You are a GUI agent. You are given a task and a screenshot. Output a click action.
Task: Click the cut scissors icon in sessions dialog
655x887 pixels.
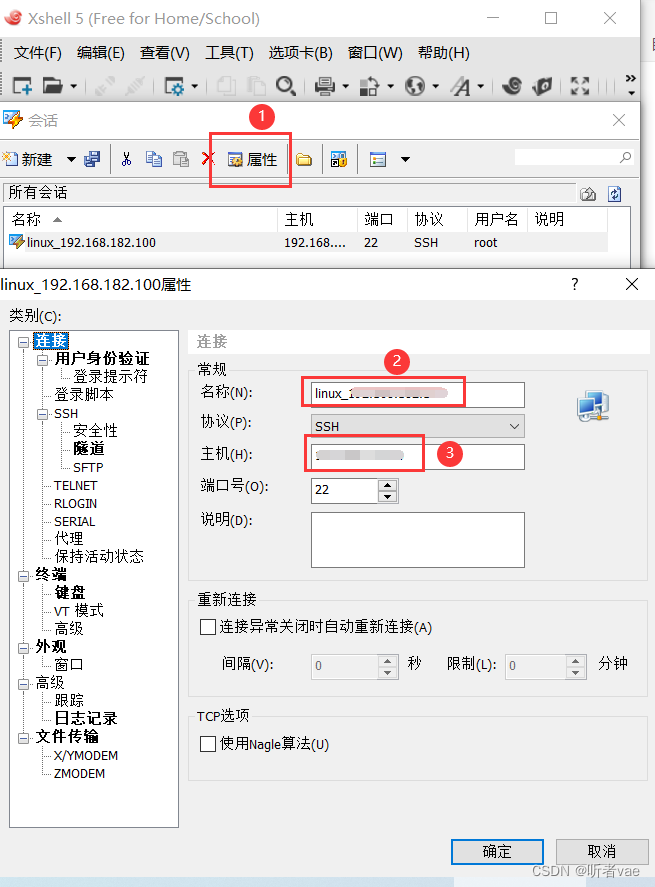point(127,159)
